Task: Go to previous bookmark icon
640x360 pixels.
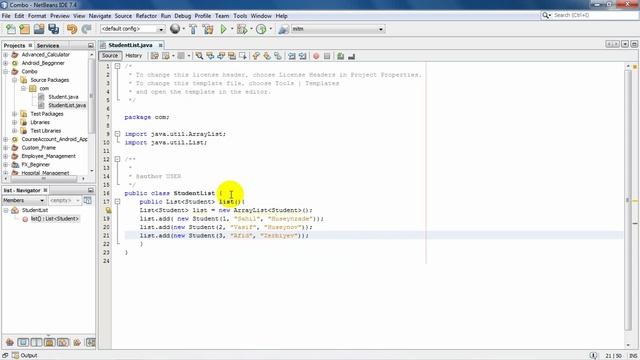Action: pyautogui.click(x=256, y=56)
